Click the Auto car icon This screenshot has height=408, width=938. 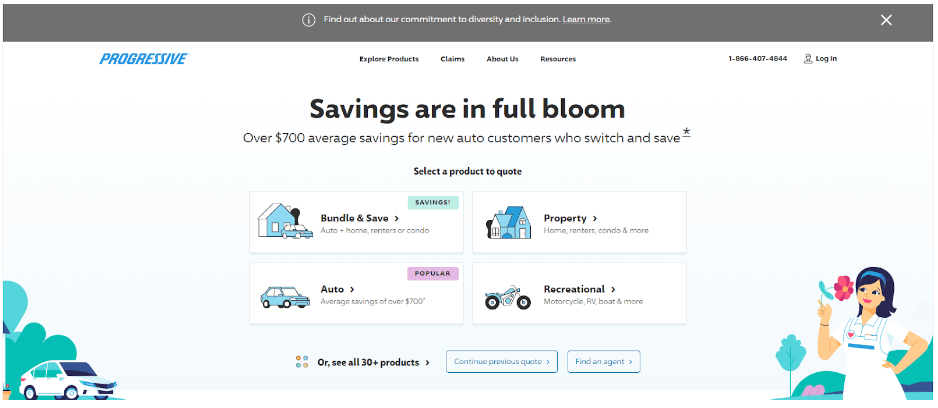[285, 297]
